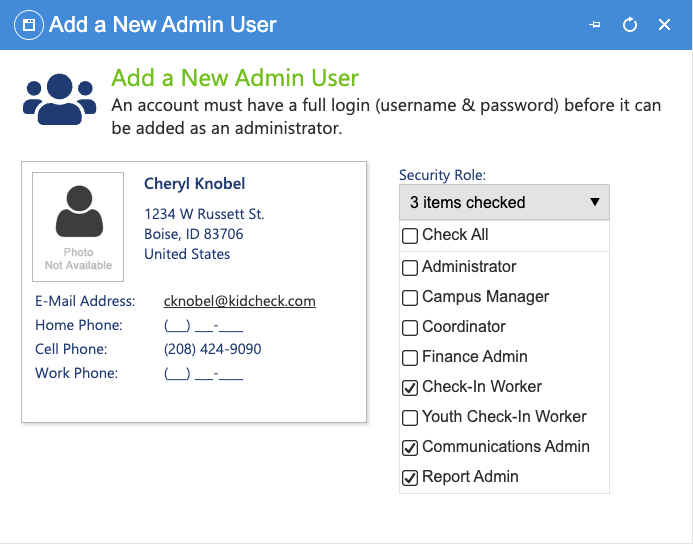Click the Photo Not Available placeholder
Image resolution: width=693 pixels, height=544 pixels.
[x=78, y=227]
